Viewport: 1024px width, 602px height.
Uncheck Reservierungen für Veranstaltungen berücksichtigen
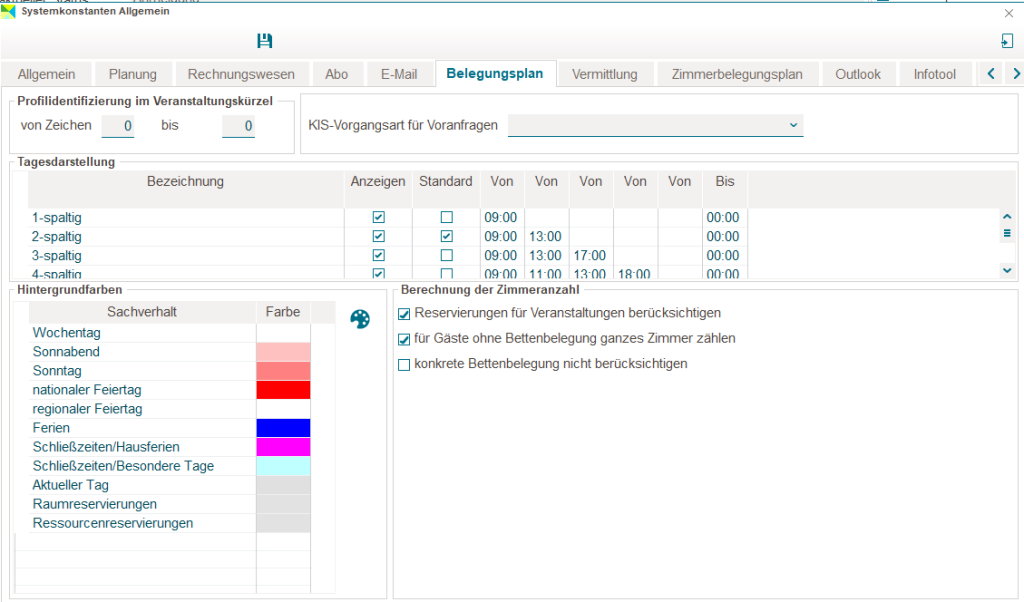click(x=405, y=314)
